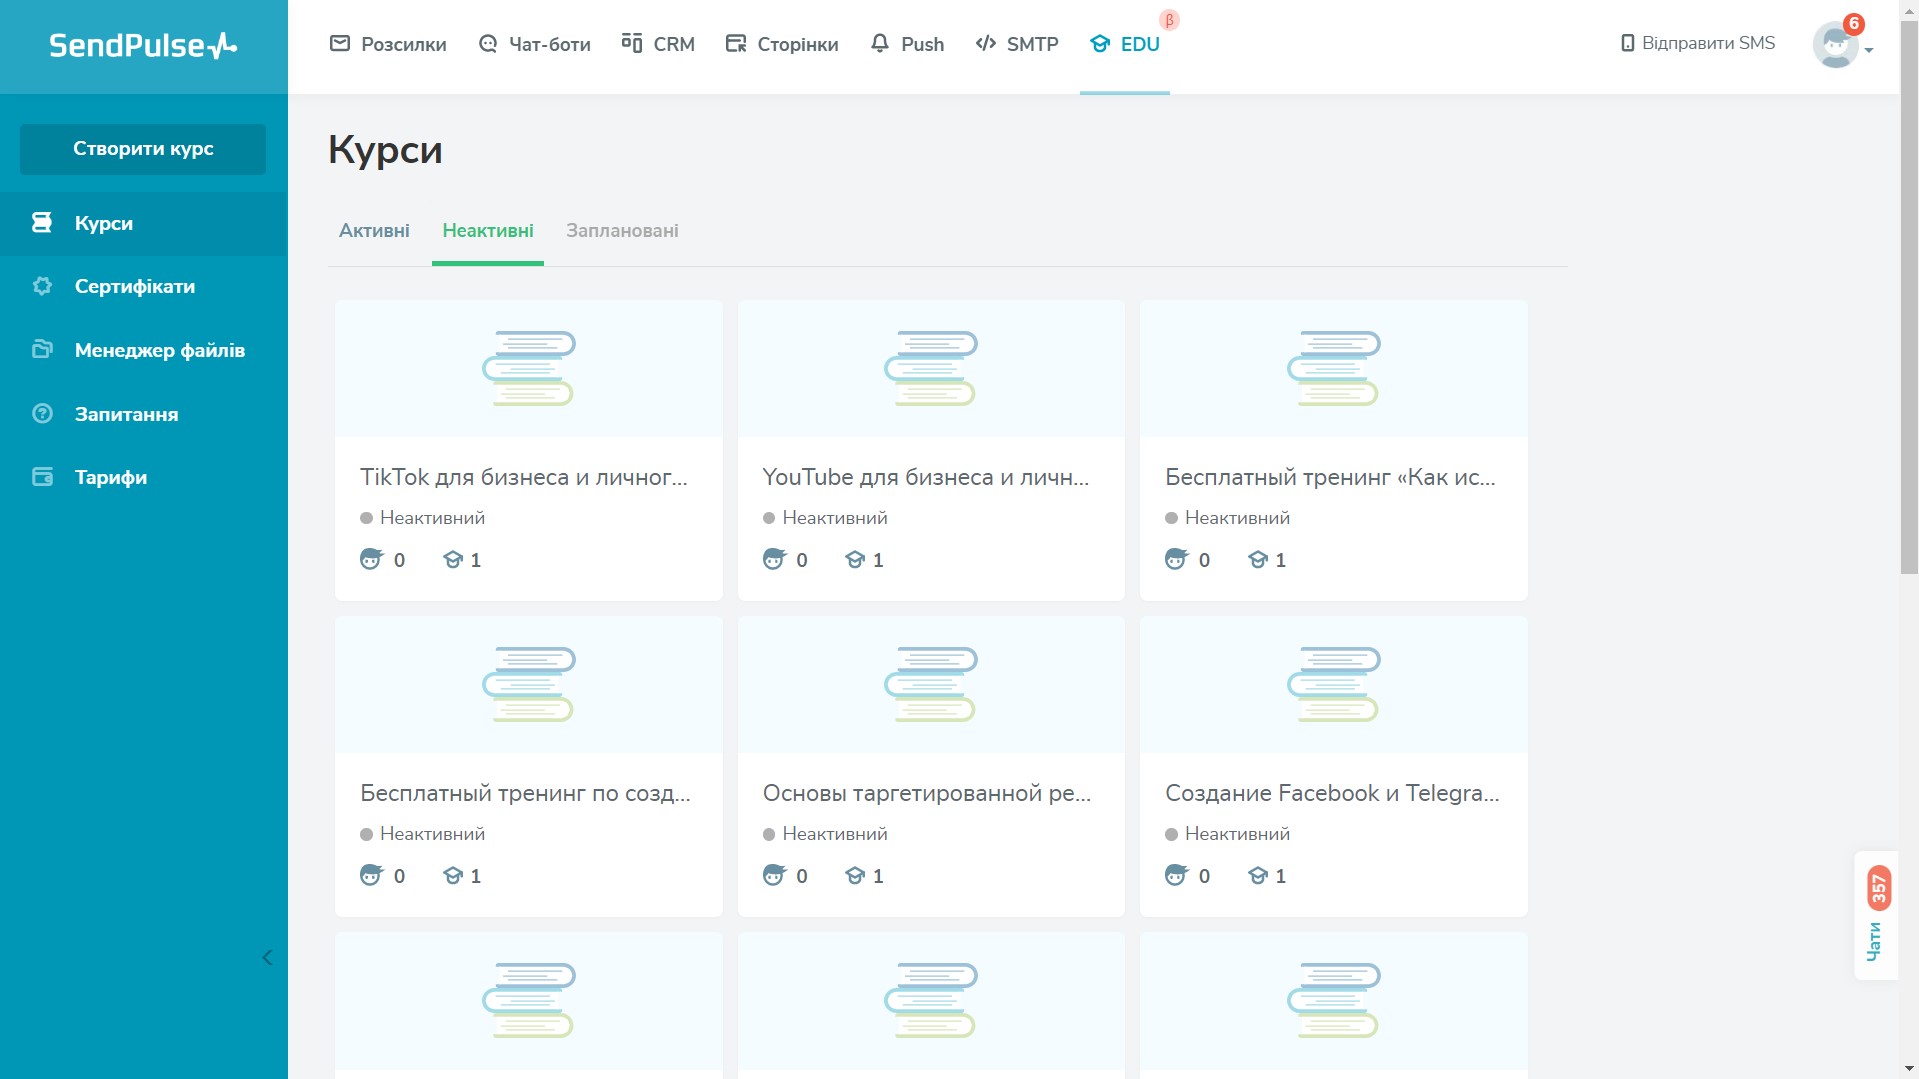
Task: Open CRM from the top navigation
Action: (631, 43)
